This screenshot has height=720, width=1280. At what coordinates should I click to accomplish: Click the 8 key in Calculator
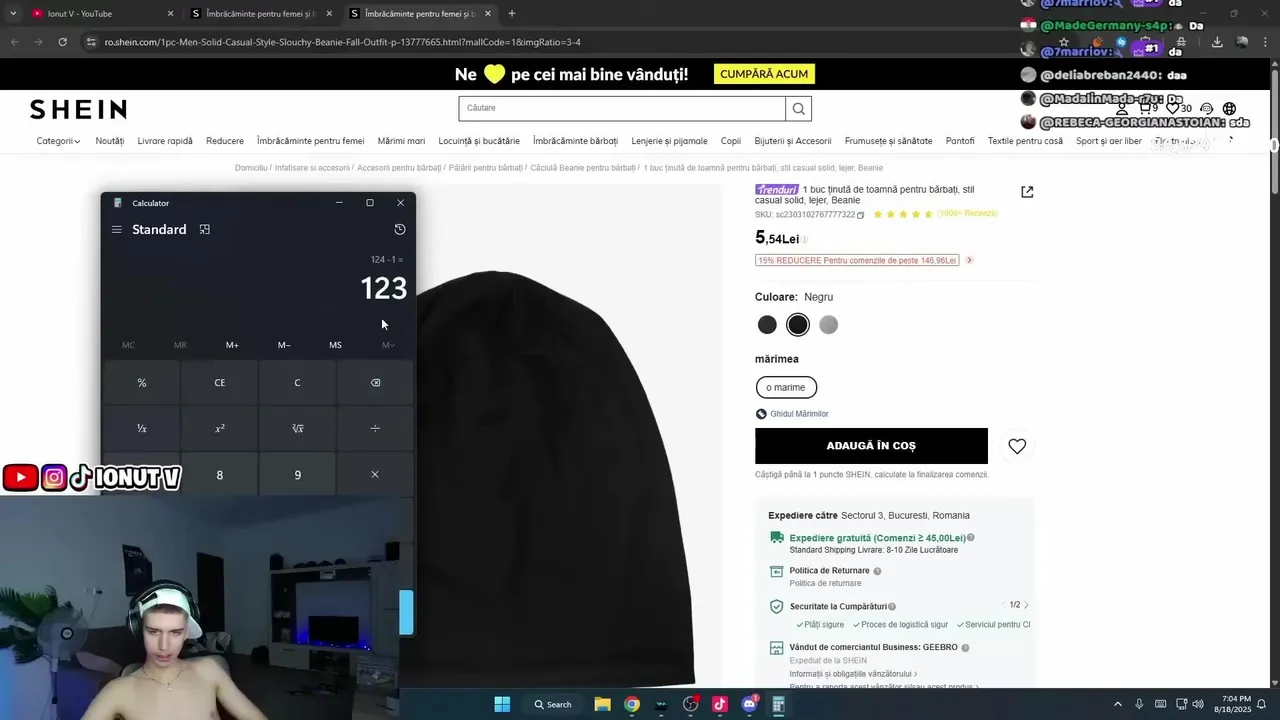[220, 474]
